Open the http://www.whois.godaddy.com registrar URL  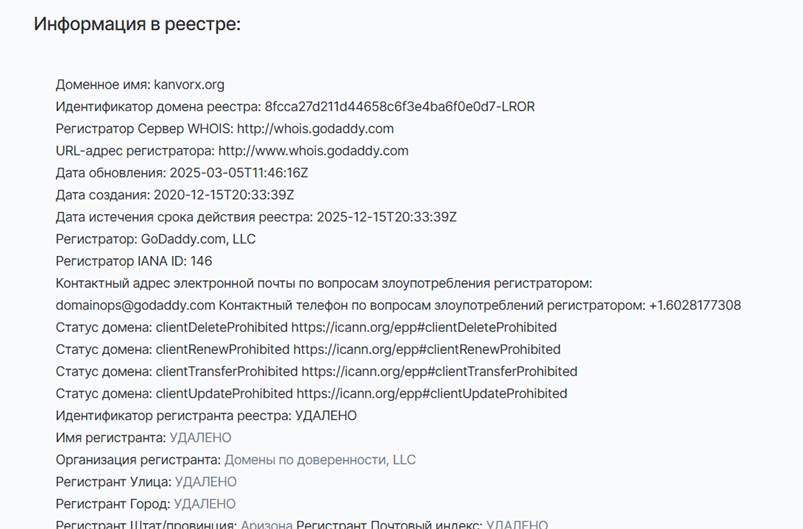click(313, 151)
